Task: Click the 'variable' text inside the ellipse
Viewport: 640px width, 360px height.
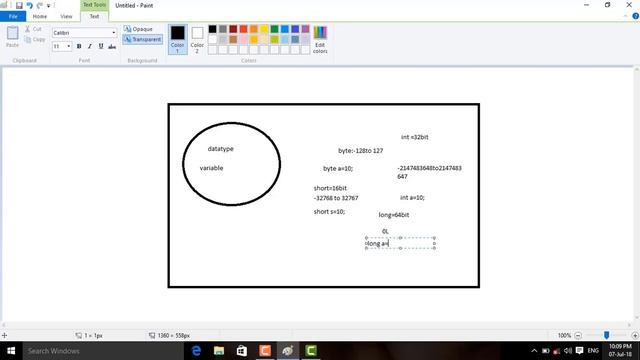Action: tap(211, 168)
